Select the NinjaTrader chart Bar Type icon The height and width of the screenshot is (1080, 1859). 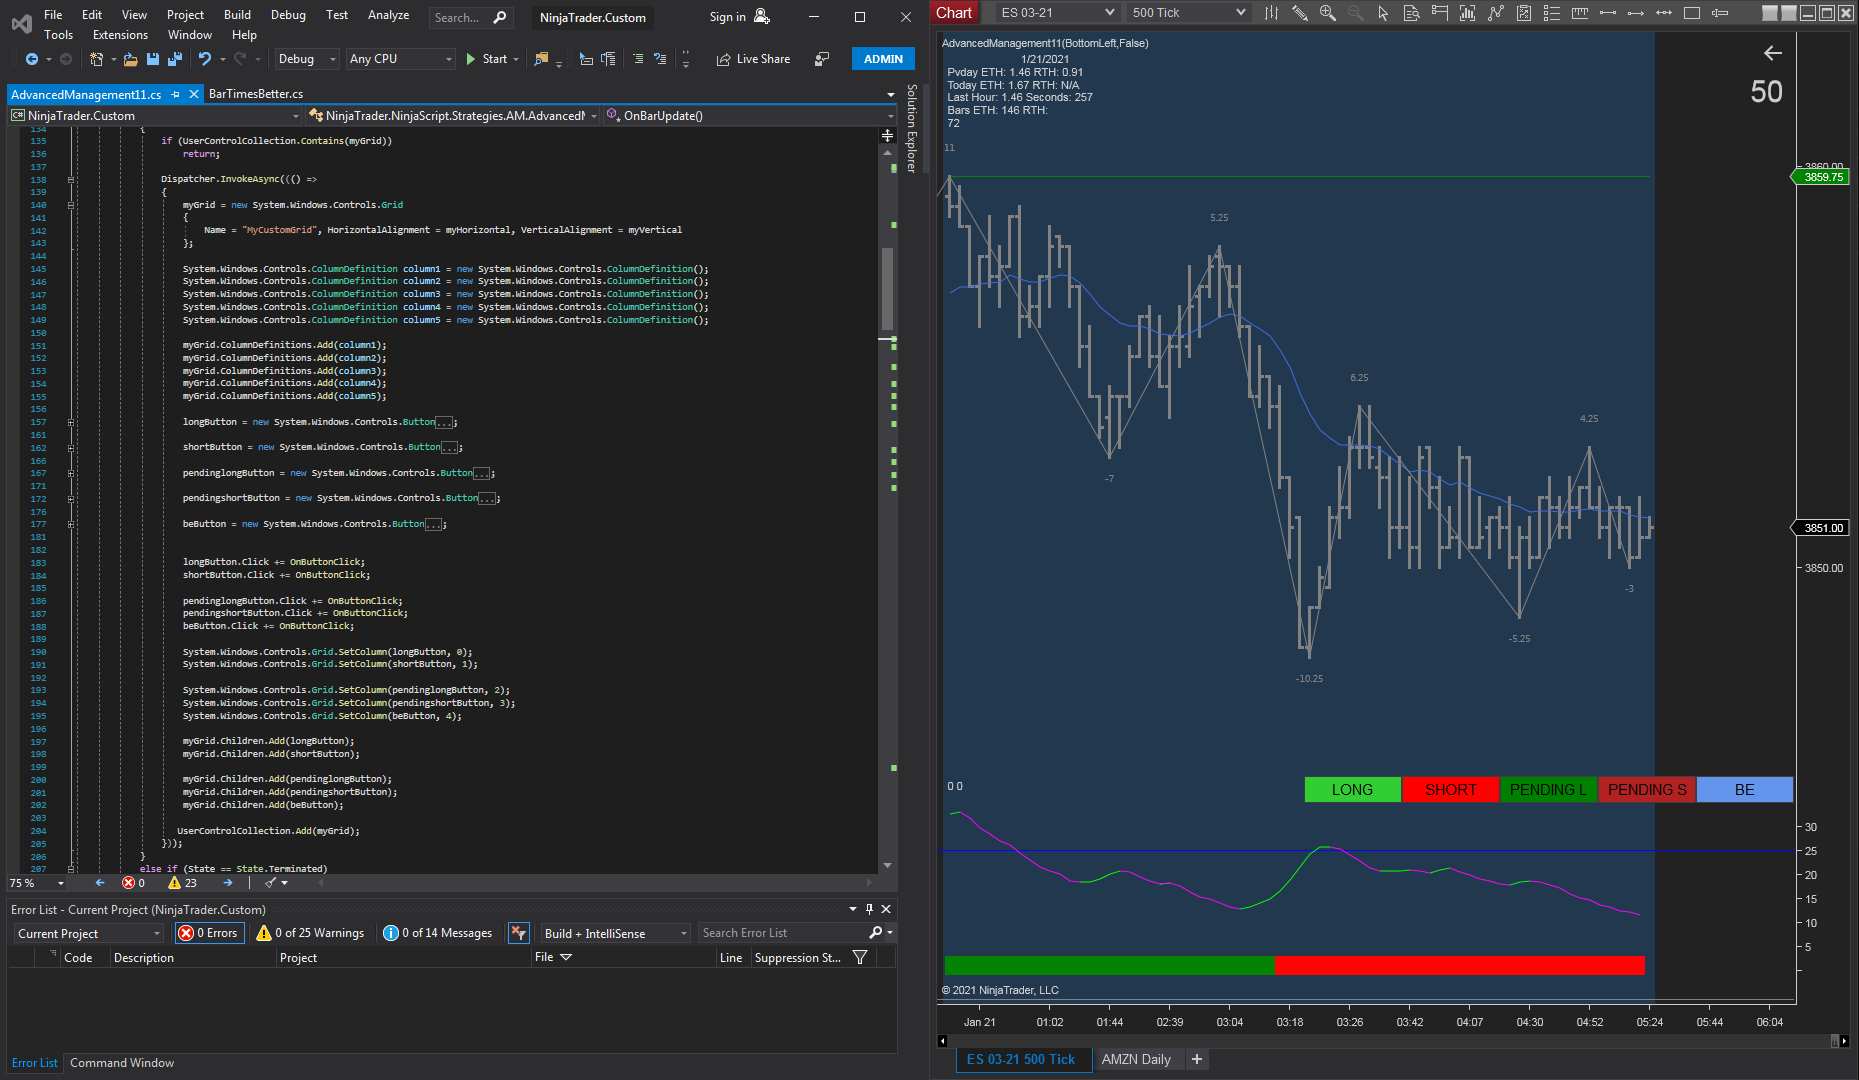pos(1271,13)
